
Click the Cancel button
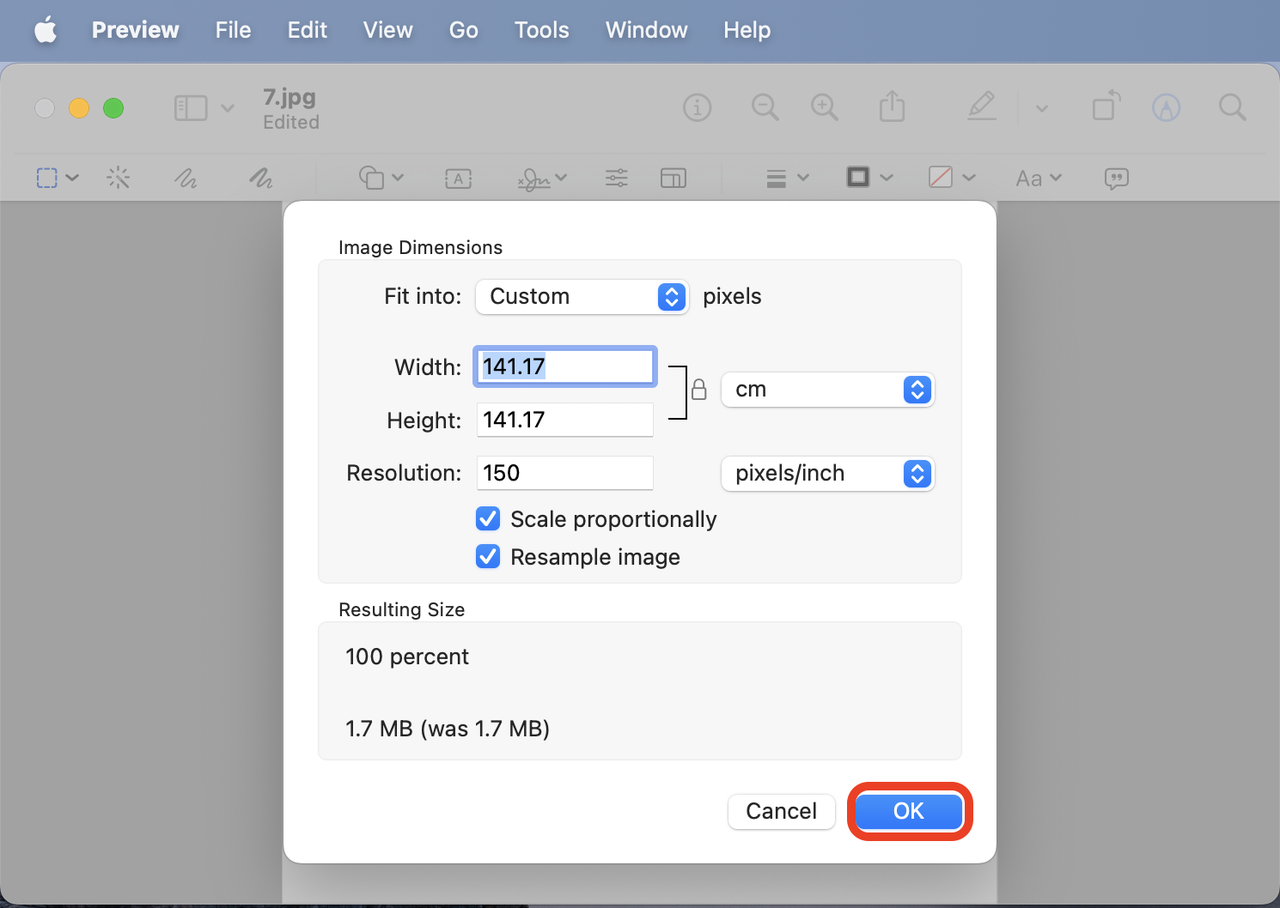[781, 811]
